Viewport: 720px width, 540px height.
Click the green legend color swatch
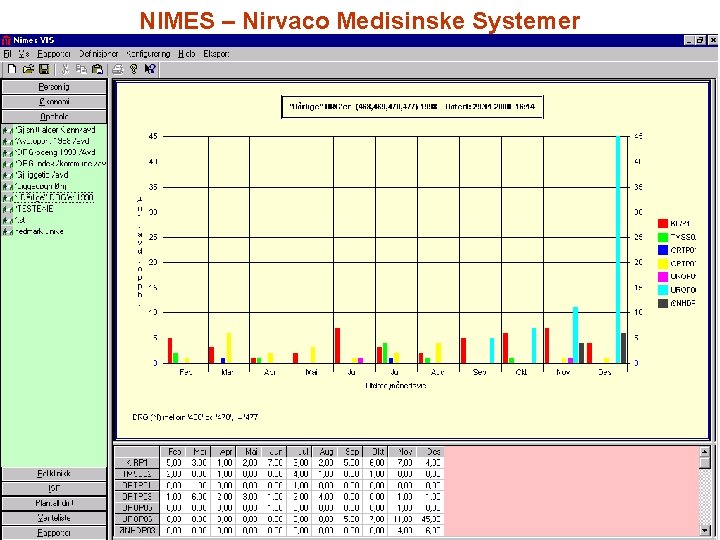point(663,237)
